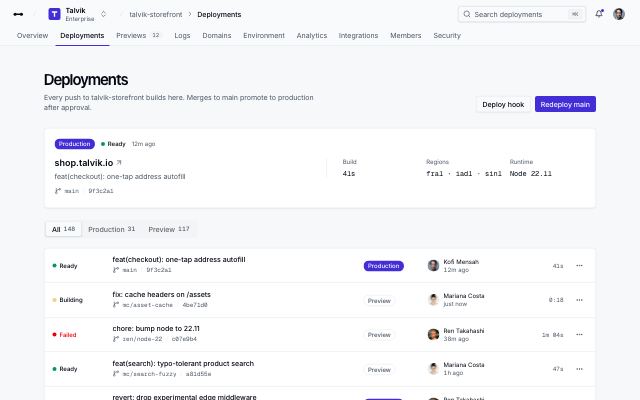This screenshot has height=400, width=640.
Task: Click the Building status indicator
Action: [x=67, y=300]
